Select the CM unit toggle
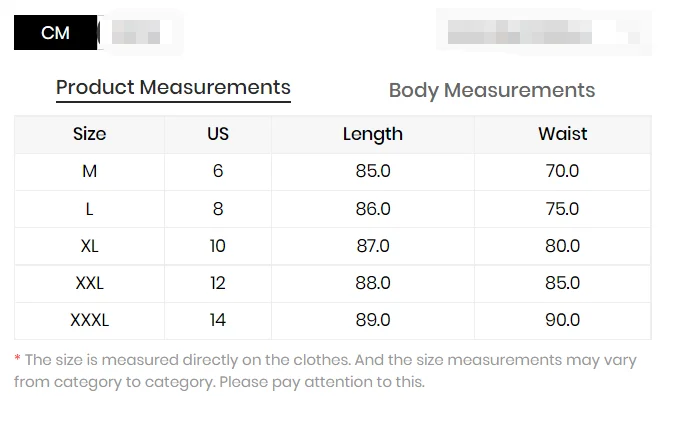The height and width of the screenshot is (430, 690). pos(56,33)
